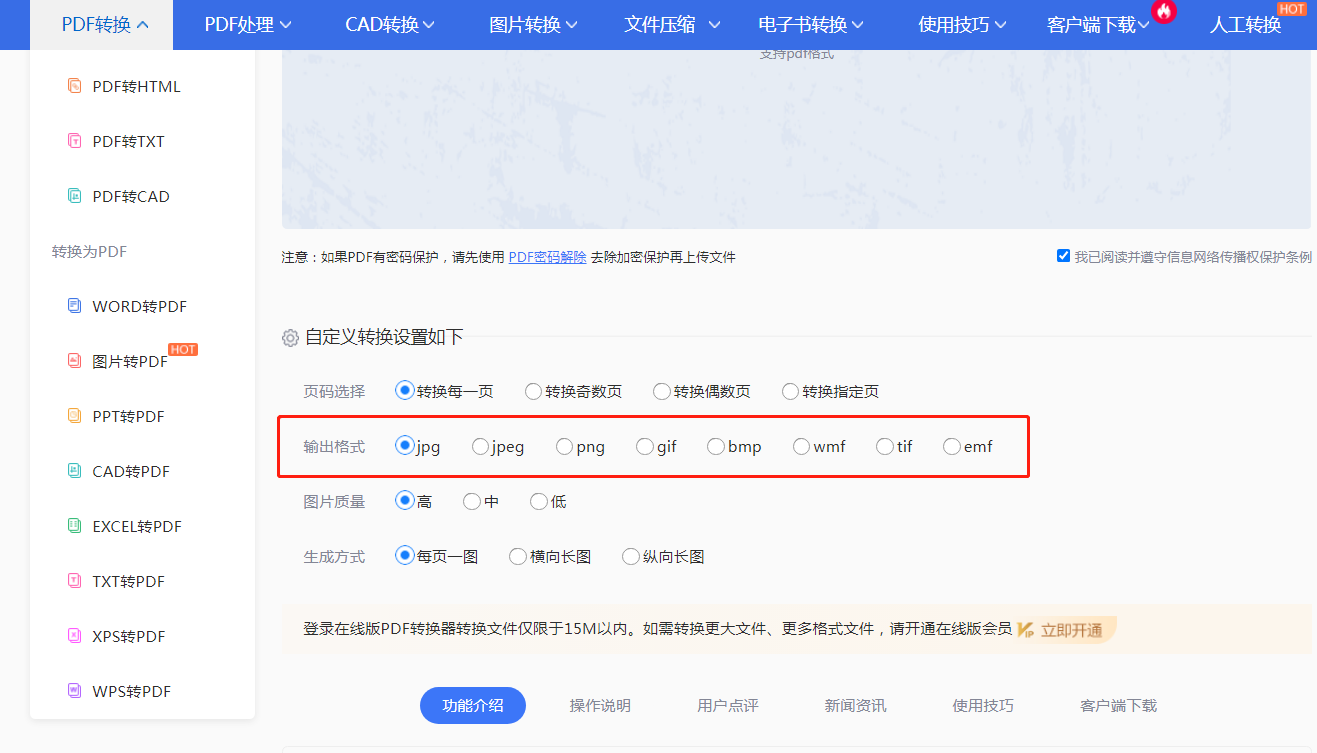Switch to the 功能介绍 tab
This screenshot has width=1317, height=753.
[x=472, y=706]
